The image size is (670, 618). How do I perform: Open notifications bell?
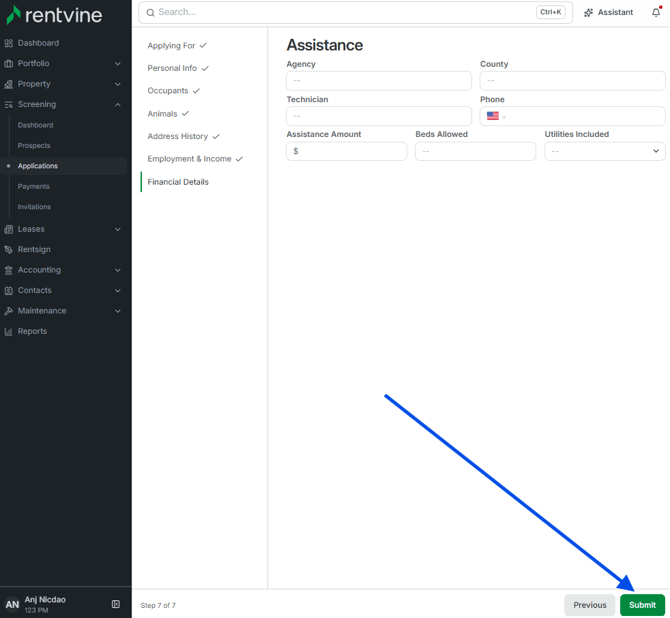(x=656, y=12)
